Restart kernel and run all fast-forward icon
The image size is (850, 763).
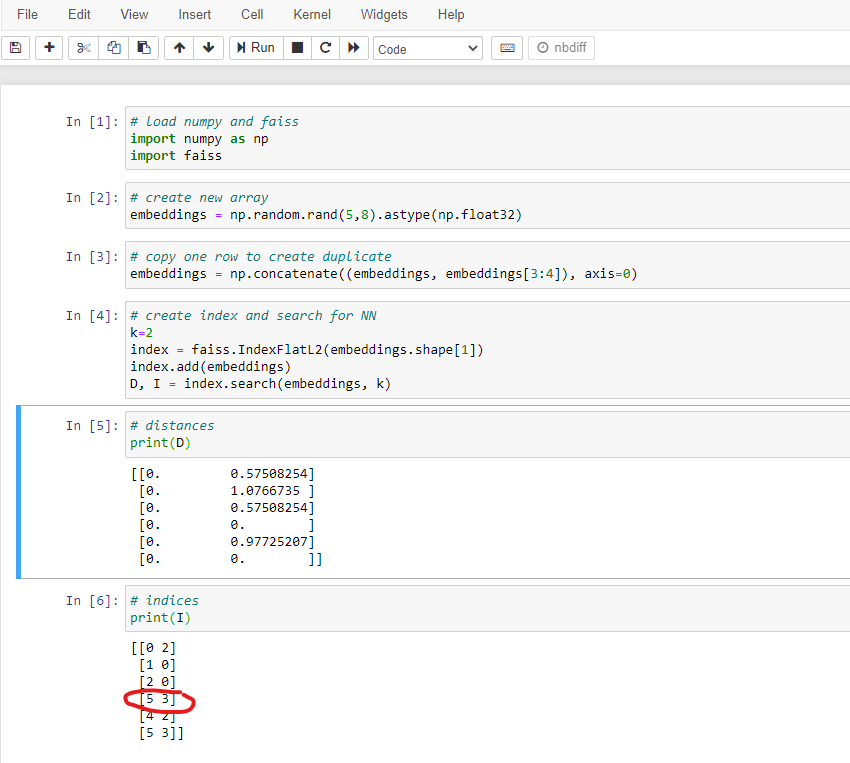(354, 48)
